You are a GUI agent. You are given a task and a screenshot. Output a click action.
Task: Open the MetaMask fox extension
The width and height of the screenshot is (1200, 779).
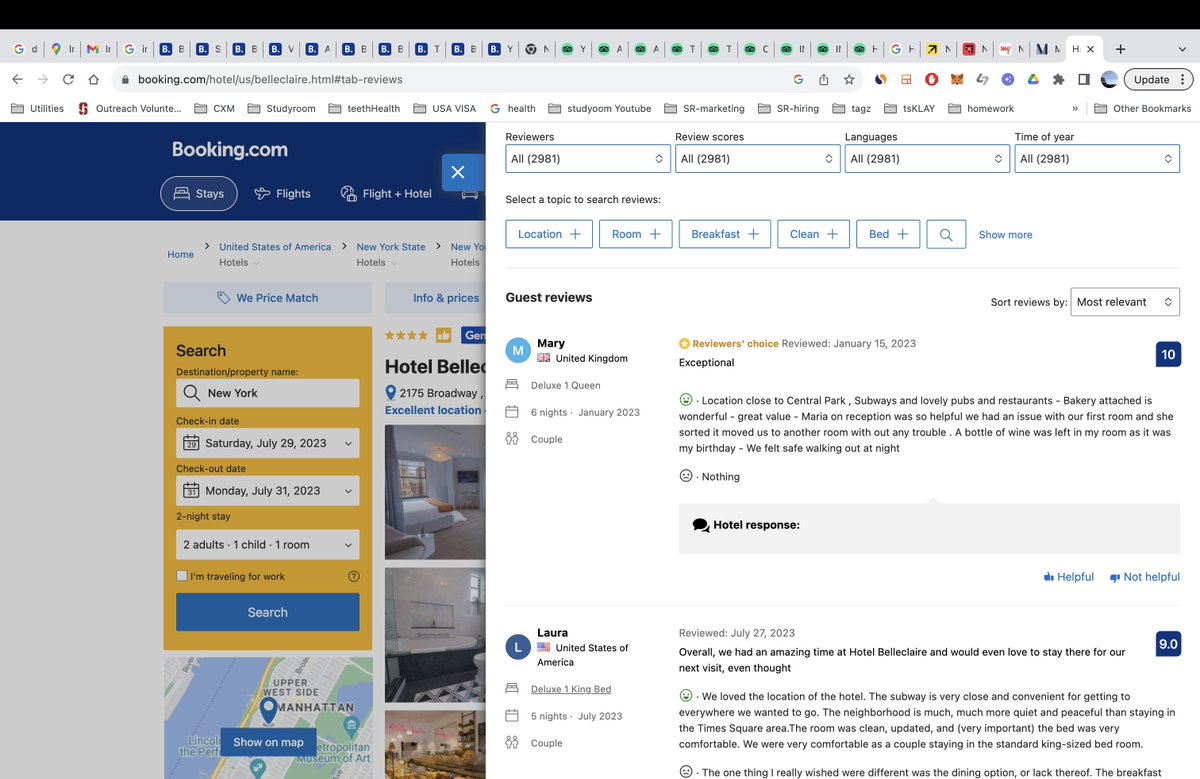tap(957, 79)
